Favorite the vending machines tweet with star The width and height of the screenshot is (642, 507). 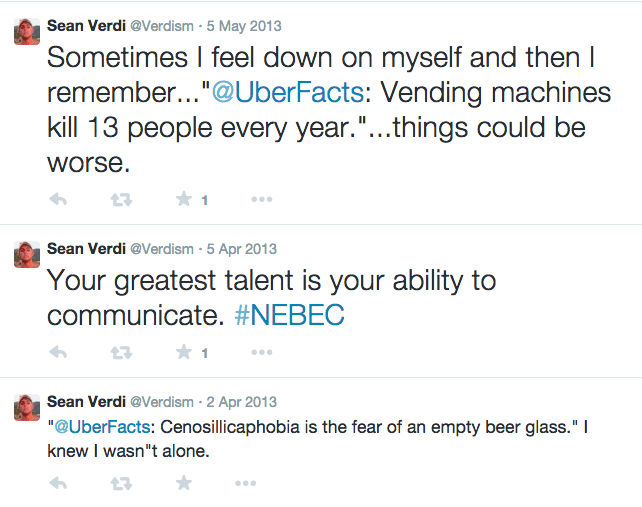tap(184, 199)
